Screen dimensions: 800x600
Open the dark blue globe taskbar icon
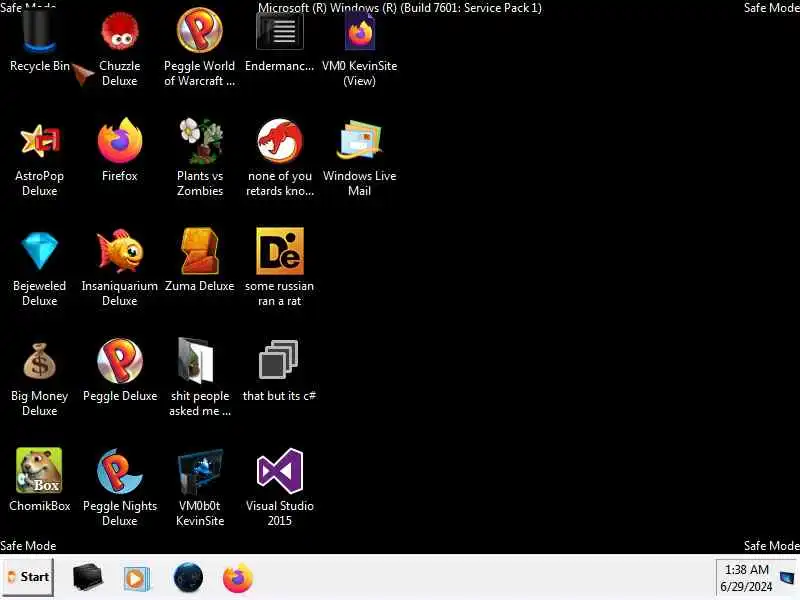click(x=188, y=578)
